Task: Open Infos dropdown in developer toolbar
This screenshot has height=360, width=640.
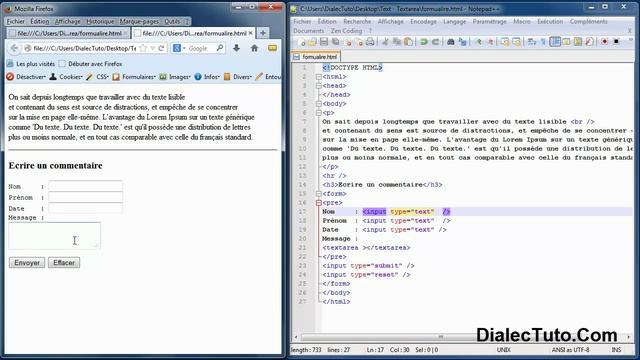Action: [x=207, y=77]
